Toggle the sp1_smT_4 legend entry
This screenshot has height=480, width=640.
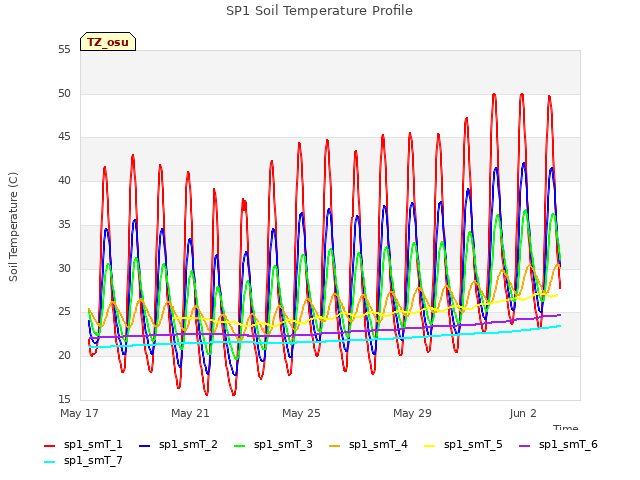(x=368, y=444)
